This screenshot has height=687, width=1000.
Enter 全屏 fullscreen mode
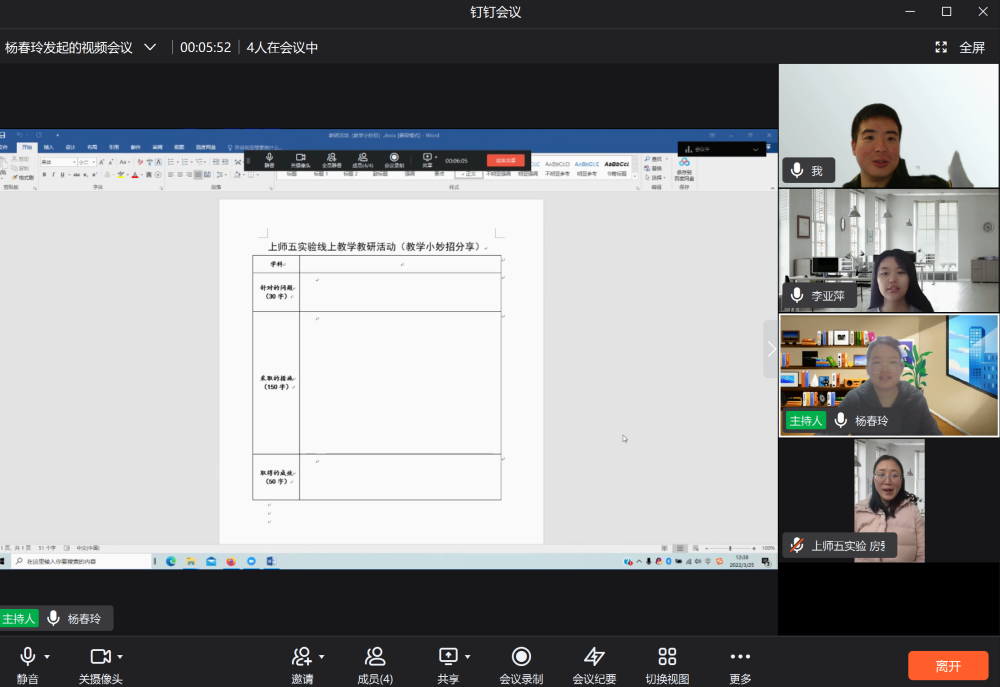click(960, 47)
